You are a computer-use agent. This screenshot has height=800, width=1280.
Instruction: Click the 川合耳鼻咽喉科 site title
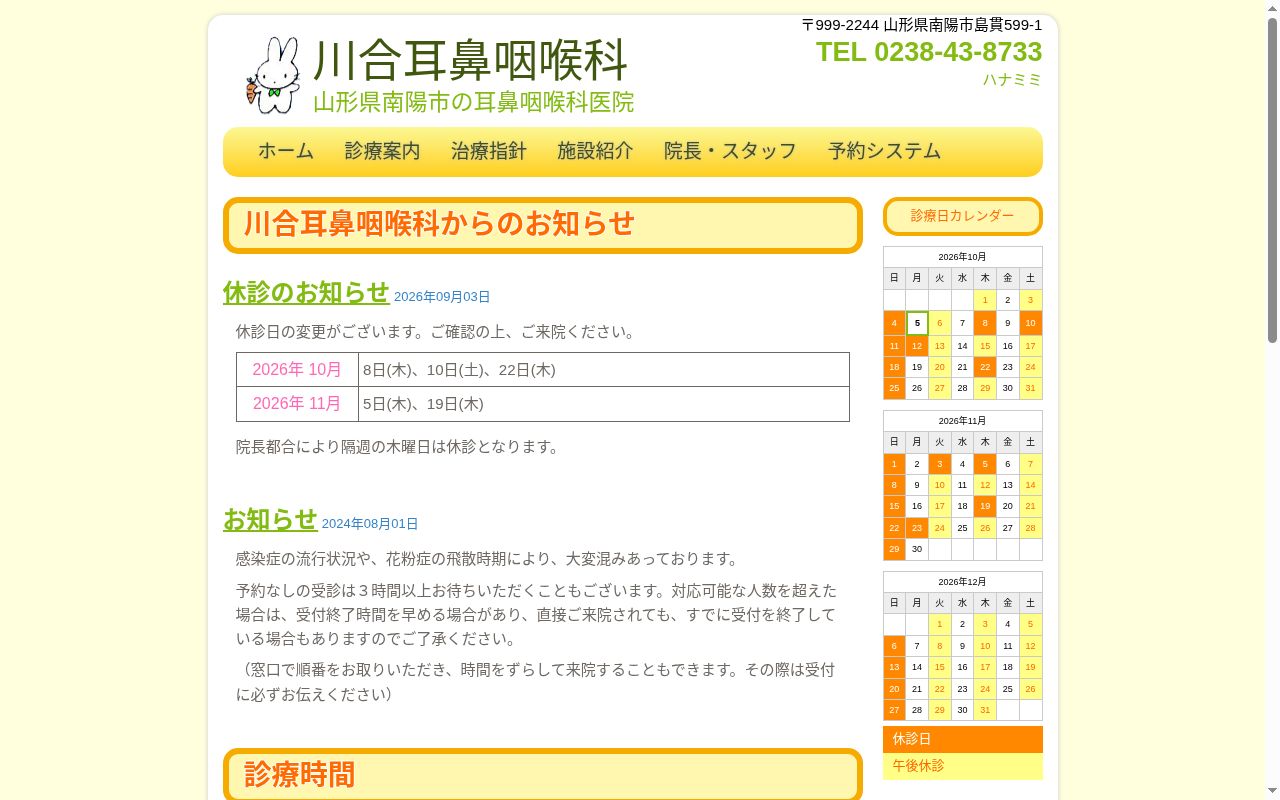pos(470,60)
